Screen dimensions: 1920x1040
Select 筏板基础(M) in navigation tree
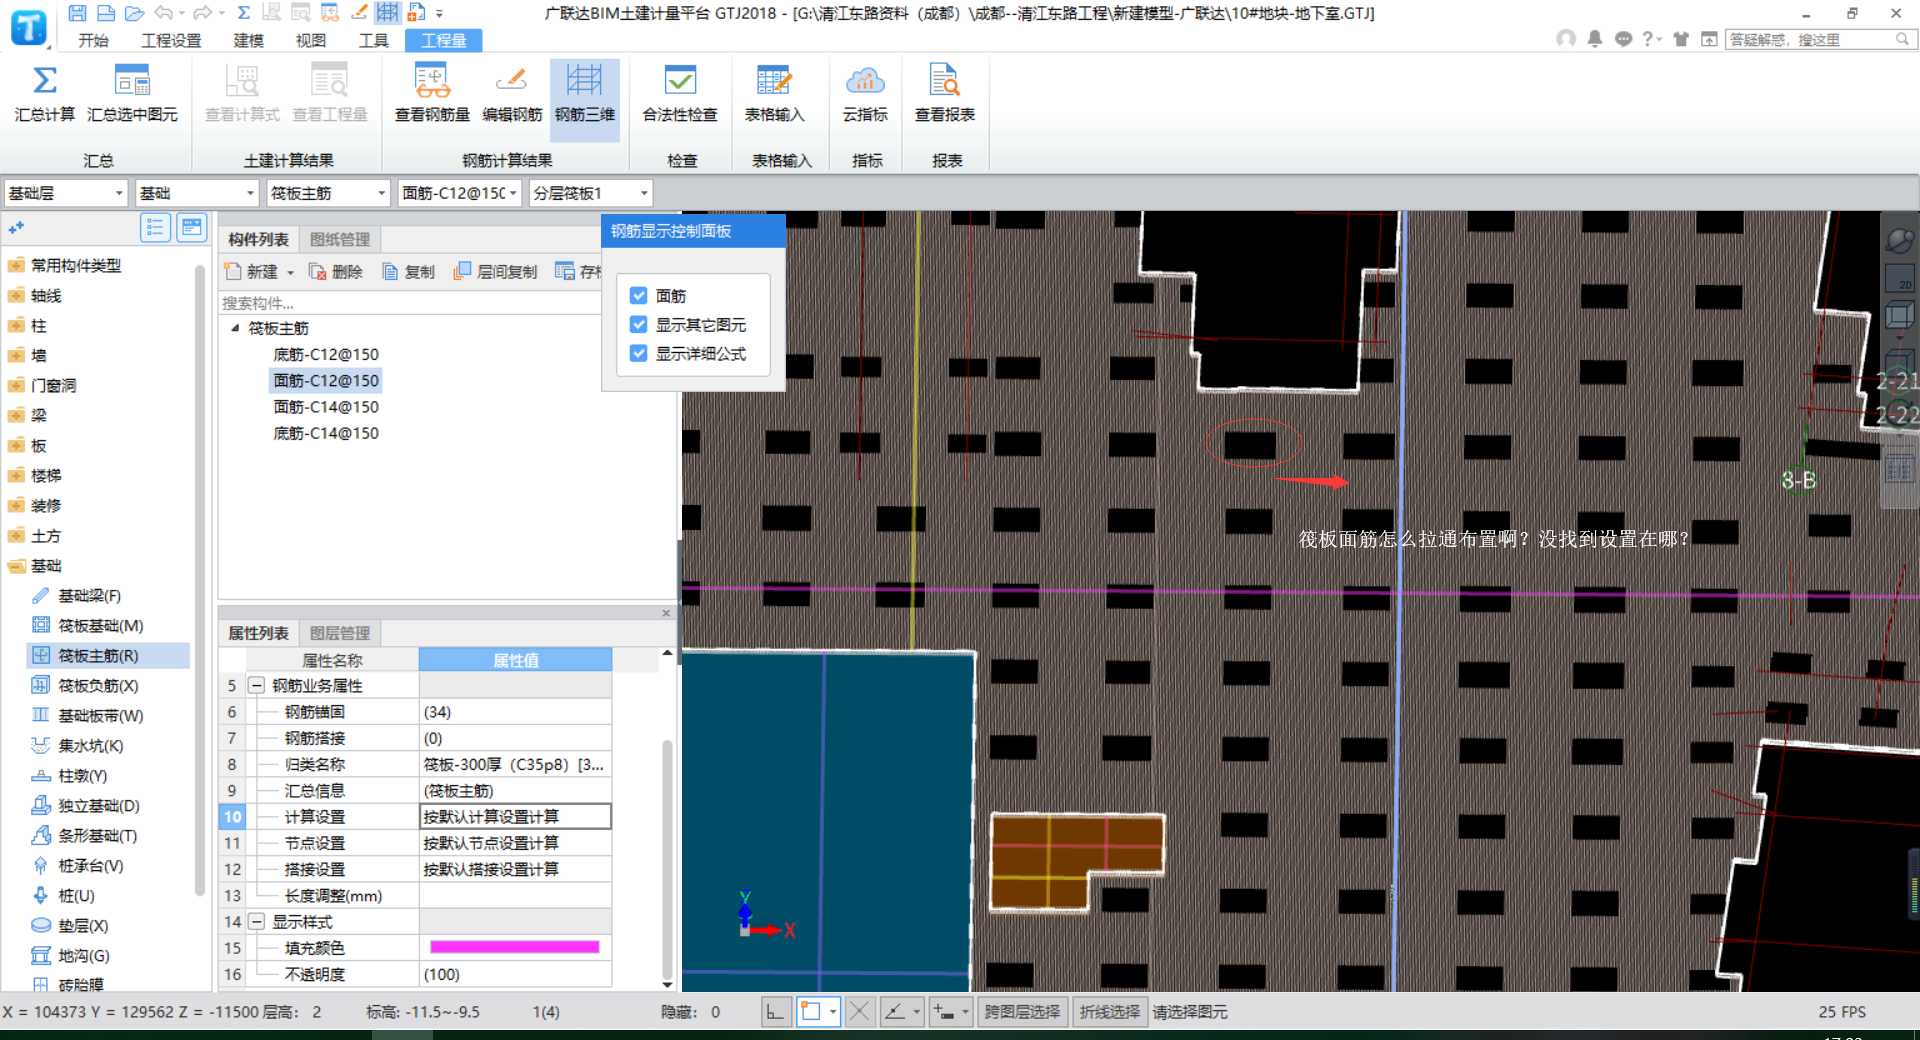click(100, 626)
